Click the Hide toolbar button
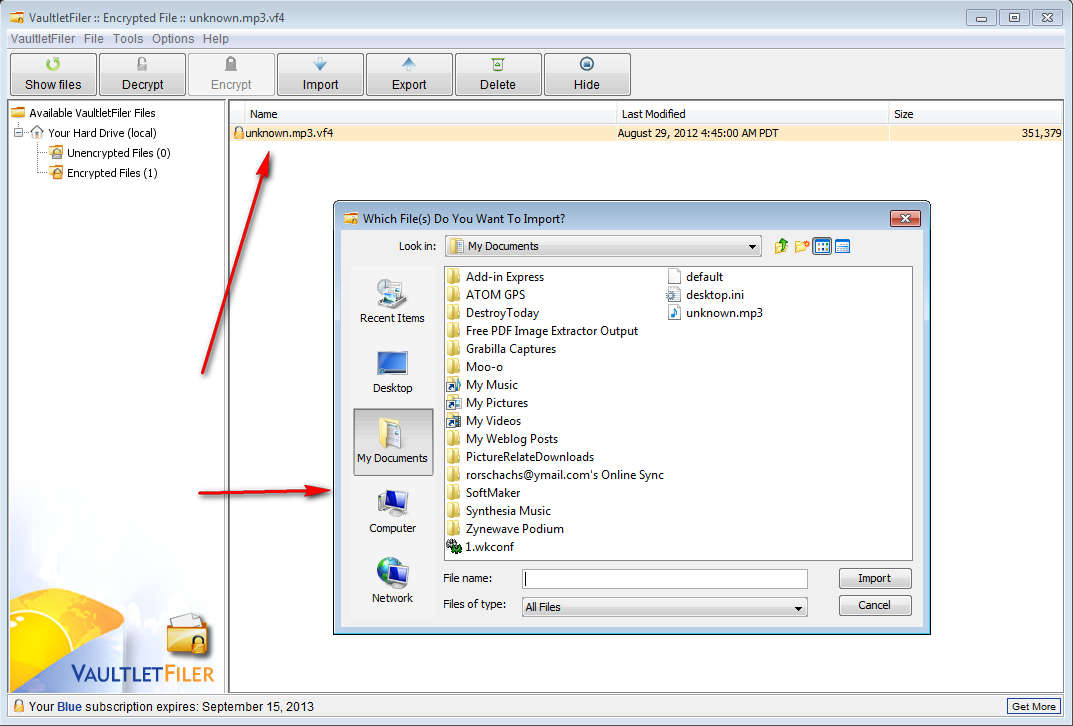 pyautogui.click(x=587, y=75)
